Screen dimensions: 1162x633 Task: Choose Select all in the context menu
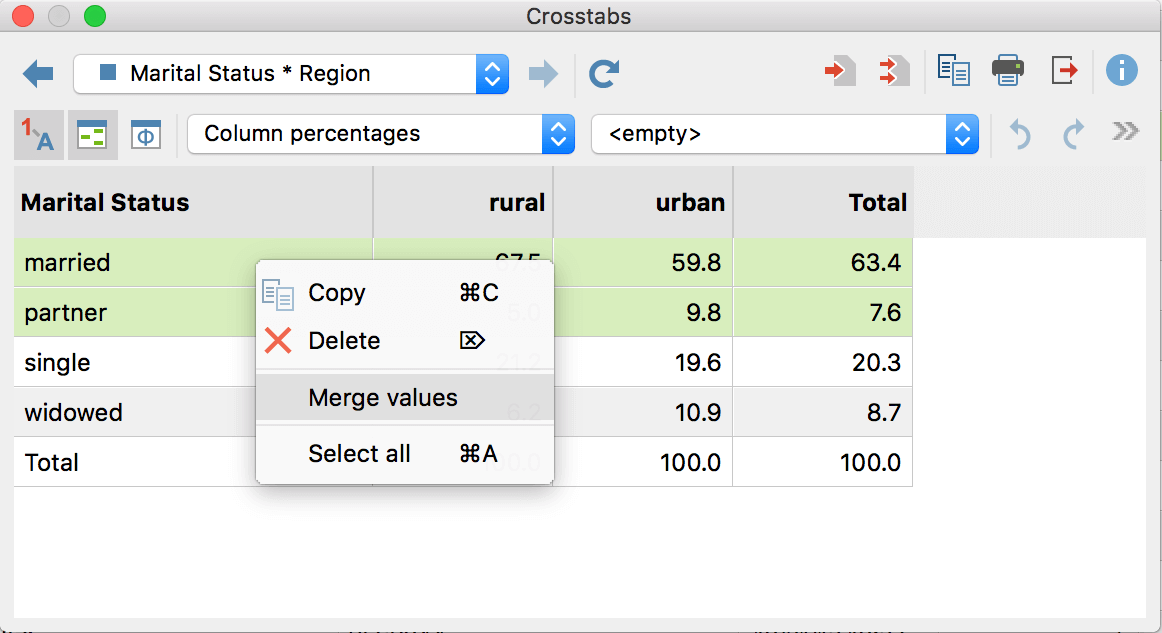[405, 454]
